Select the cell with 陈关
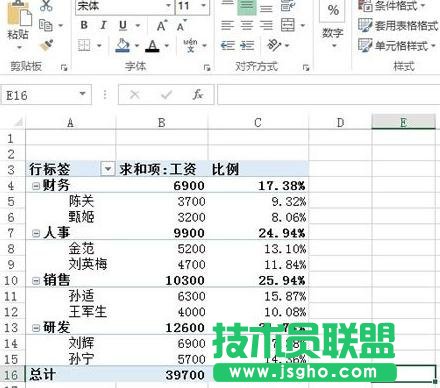The width and height of the screenshot is (440, 388). pyautogui.click(x=71, y=201)
